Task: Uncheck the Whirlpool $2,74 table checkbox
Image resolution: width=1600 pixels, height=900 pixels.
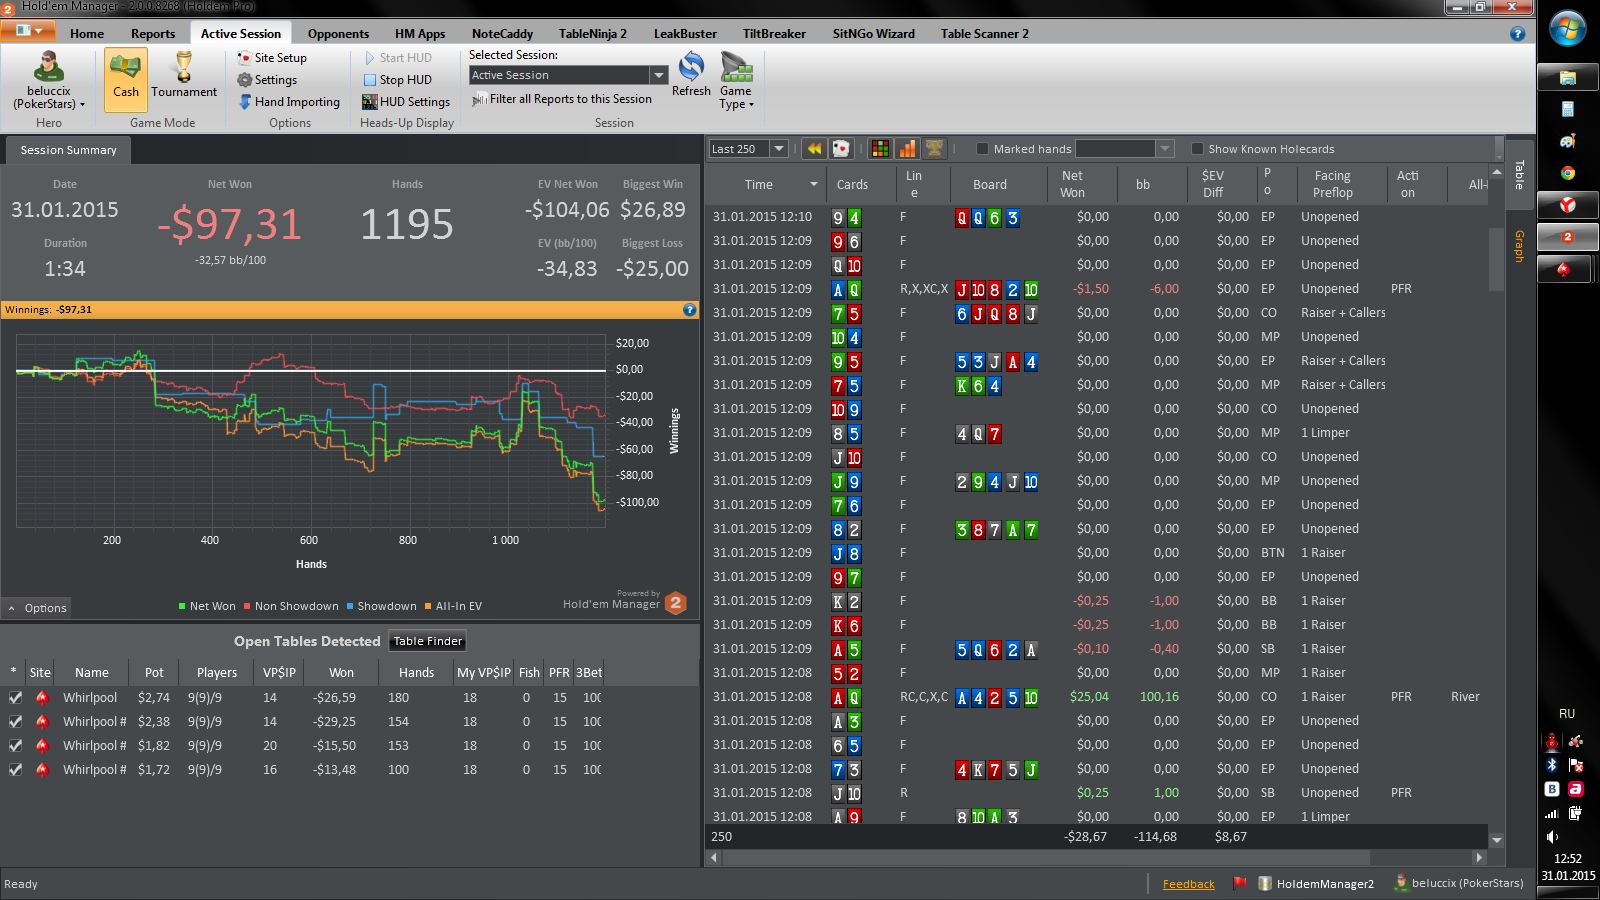Action: point(15,698)
